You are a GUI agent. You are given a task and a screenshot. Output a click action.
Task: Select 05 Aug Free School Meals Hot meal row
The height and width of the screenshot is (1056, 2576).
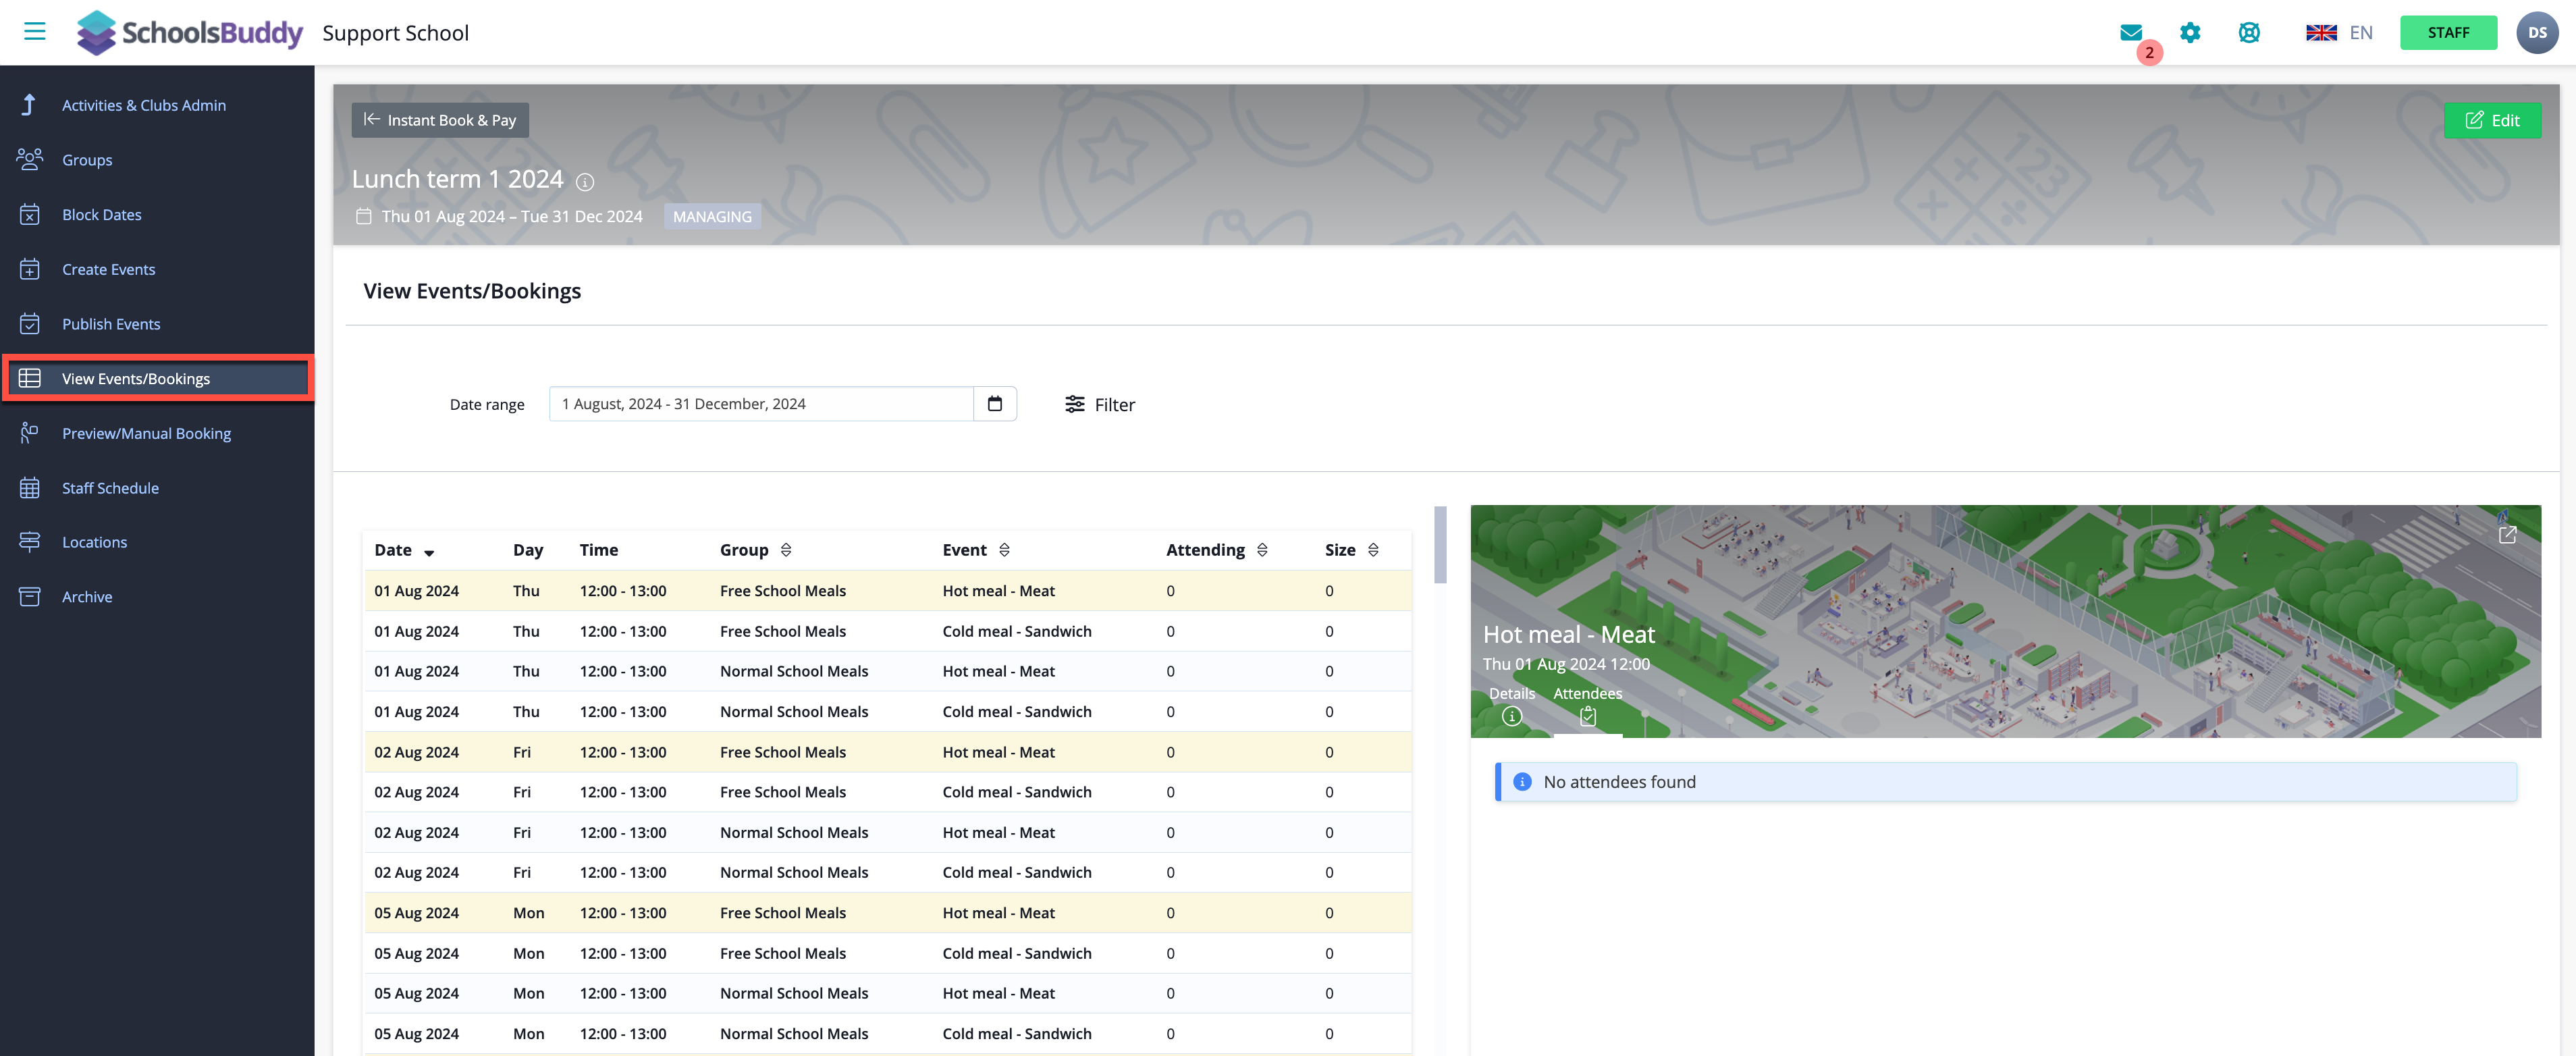pos(887,913)
